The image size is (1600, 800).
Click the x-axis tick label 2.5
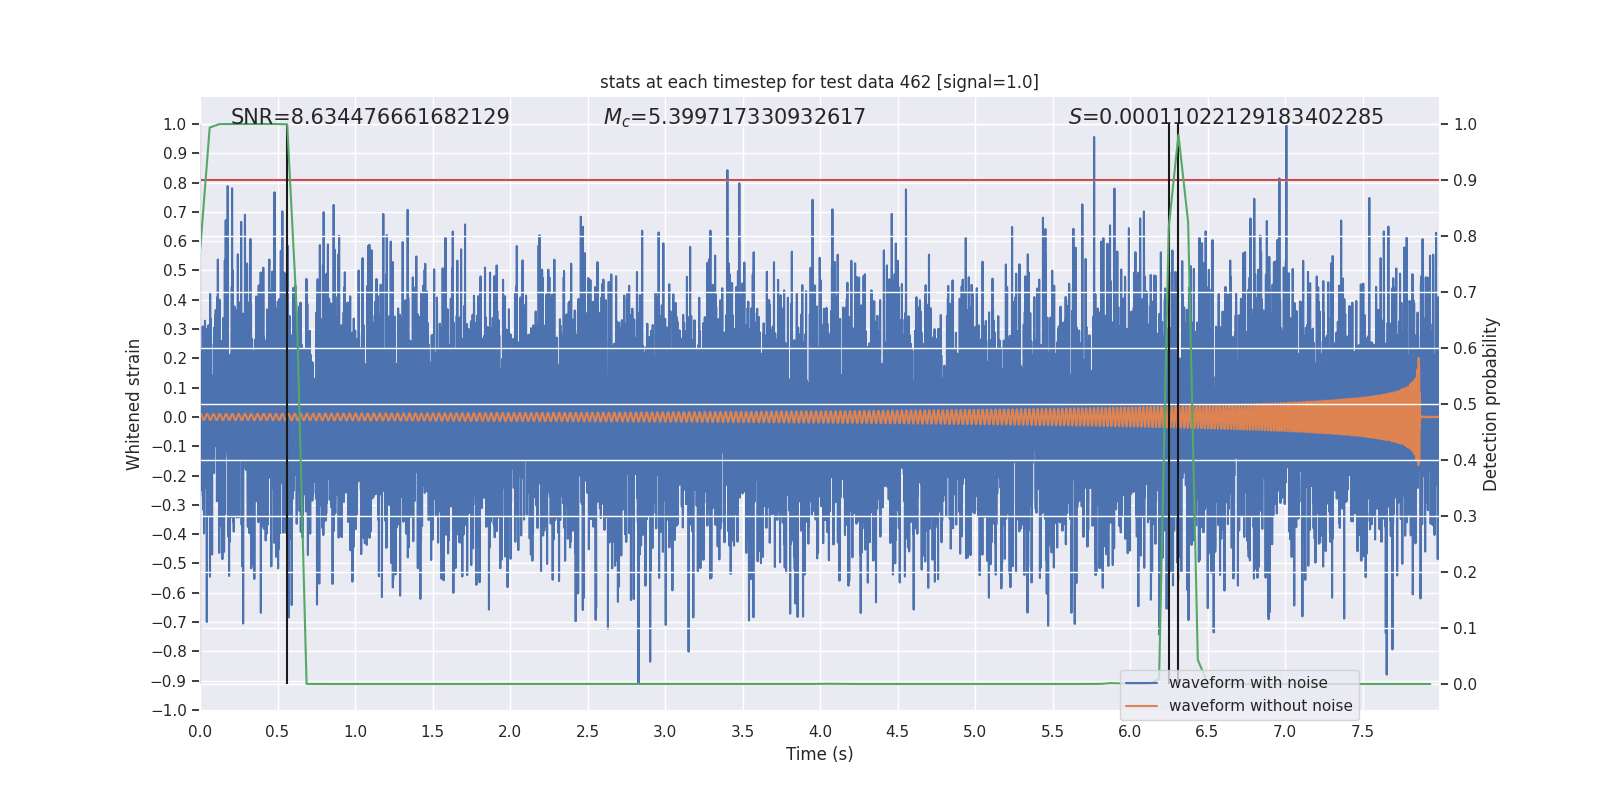point(588,732)
